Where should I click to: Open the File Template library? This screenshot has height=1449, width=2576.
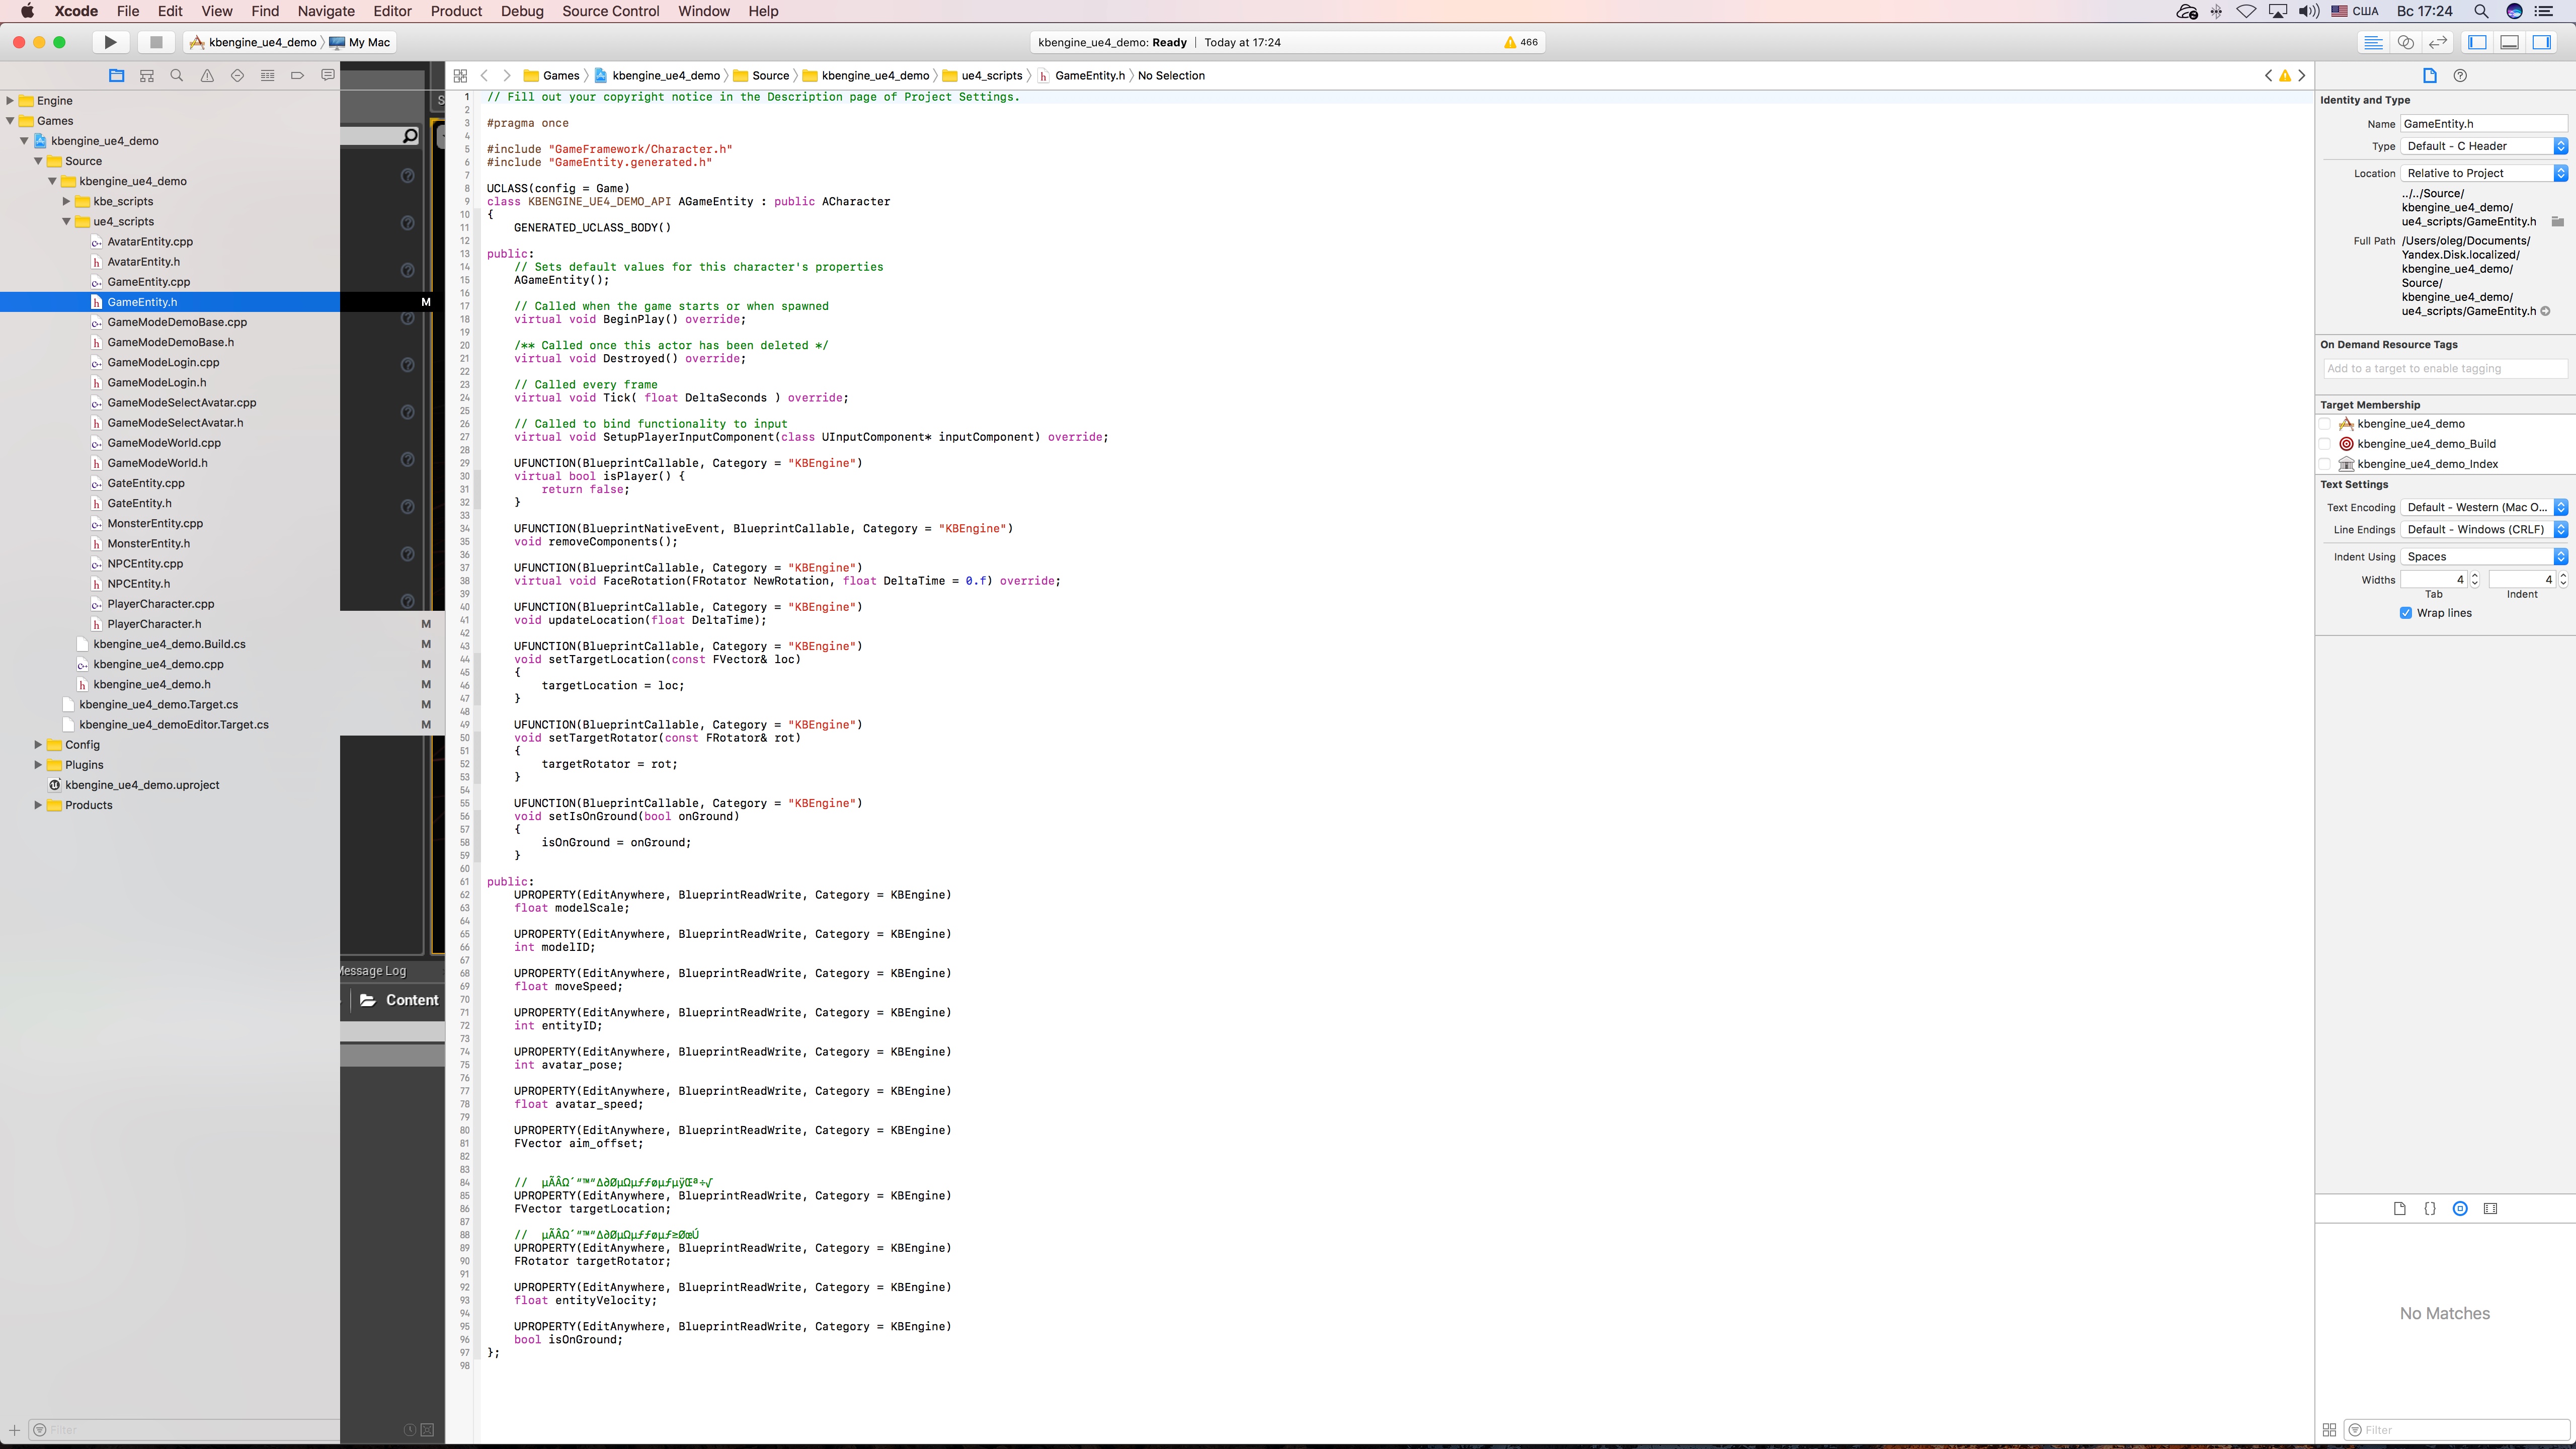2400,1209
